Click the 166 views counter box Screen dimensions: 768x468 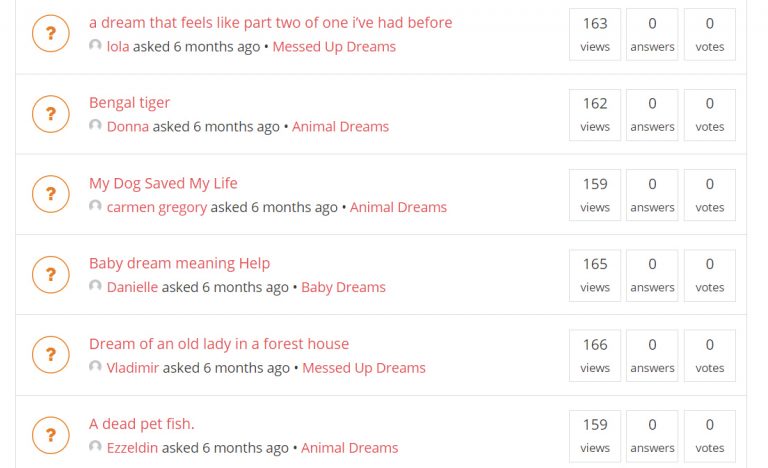(x=595, y=355)
